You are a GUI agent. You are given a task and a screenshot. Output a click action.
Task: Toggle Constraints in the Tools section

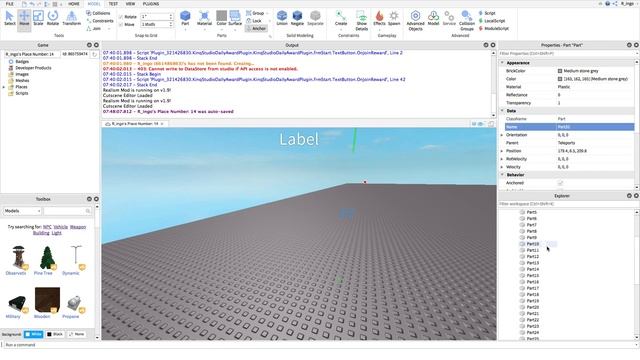click(100, 21)
